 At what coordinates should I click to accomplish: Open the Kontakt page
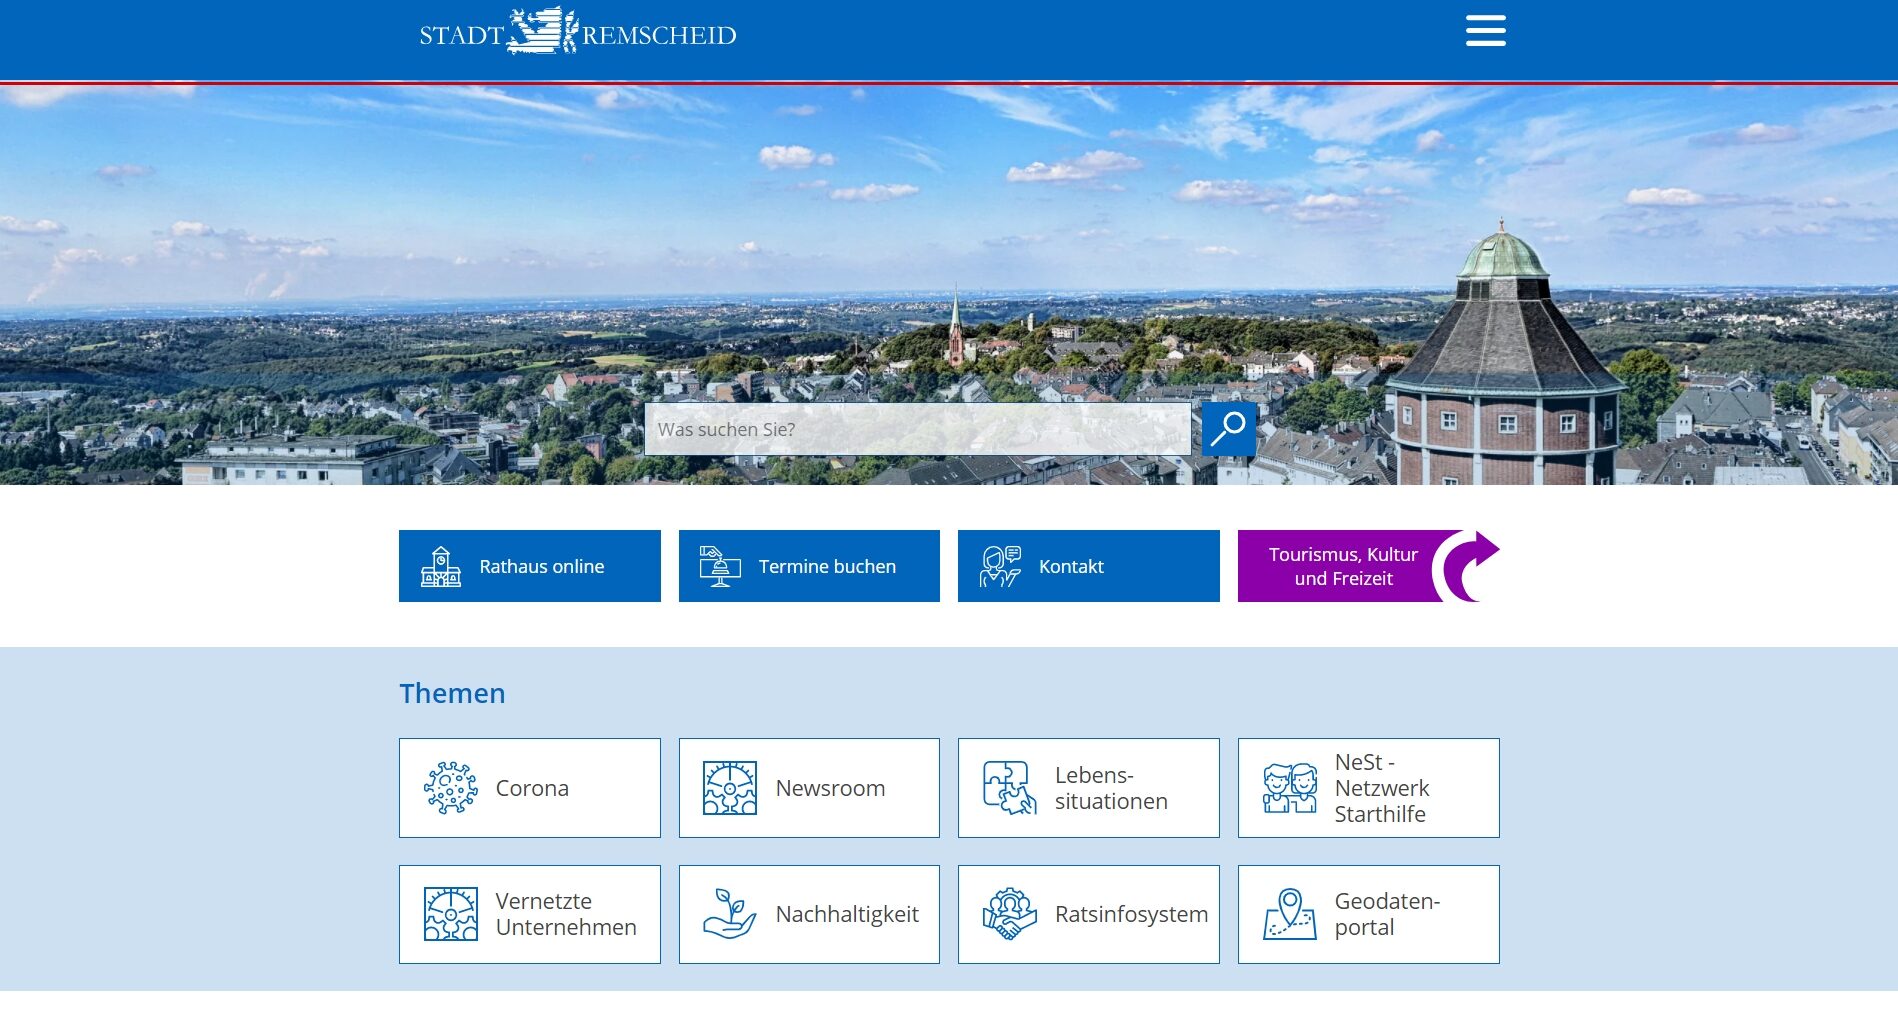click(1071, 567)
